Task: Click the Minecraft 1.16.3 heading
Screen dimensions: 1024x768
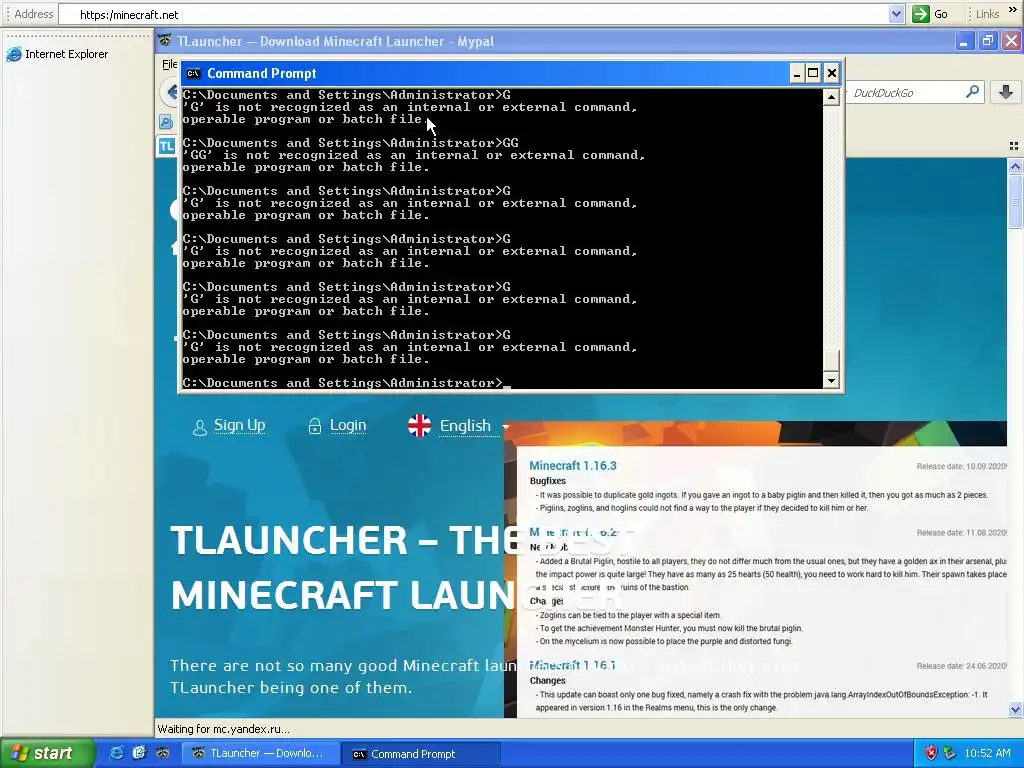Action: (x=573, y=466)
